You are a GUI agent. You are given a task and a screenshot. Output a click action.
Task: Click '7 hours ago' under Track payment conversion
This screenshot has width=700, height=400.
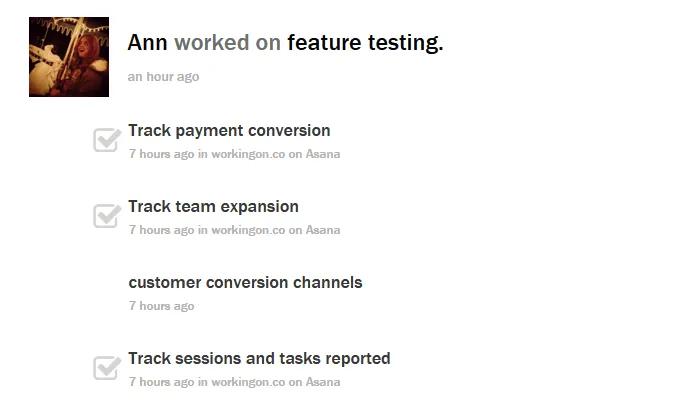162,154
